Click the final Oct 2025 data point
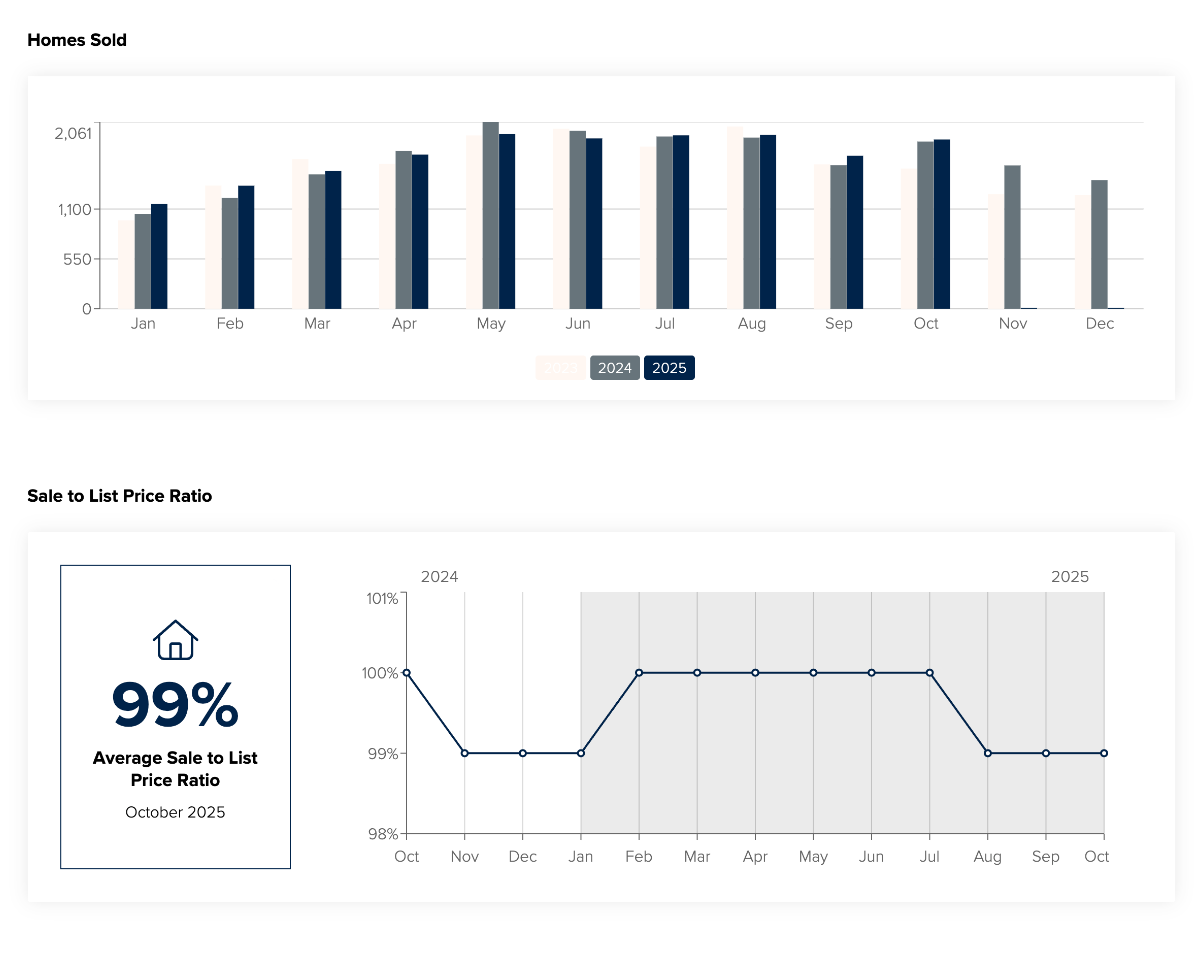The width and height of the screenshot is (1202, 957). tap(1104, 753)
